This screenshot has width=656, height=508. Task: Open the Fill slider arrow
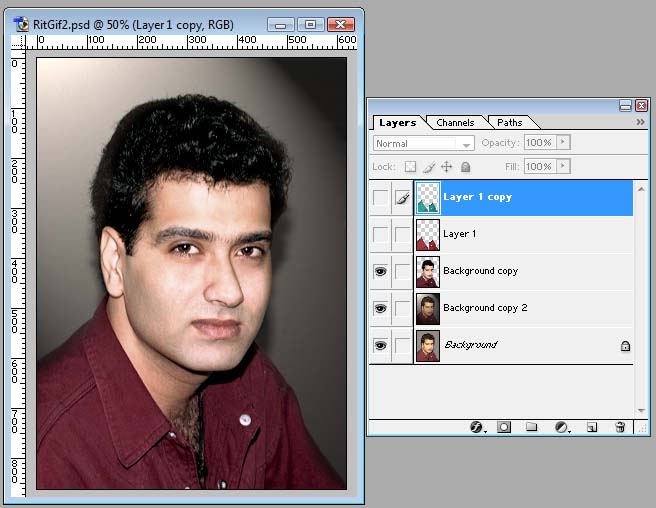click(x=563, y=166)
